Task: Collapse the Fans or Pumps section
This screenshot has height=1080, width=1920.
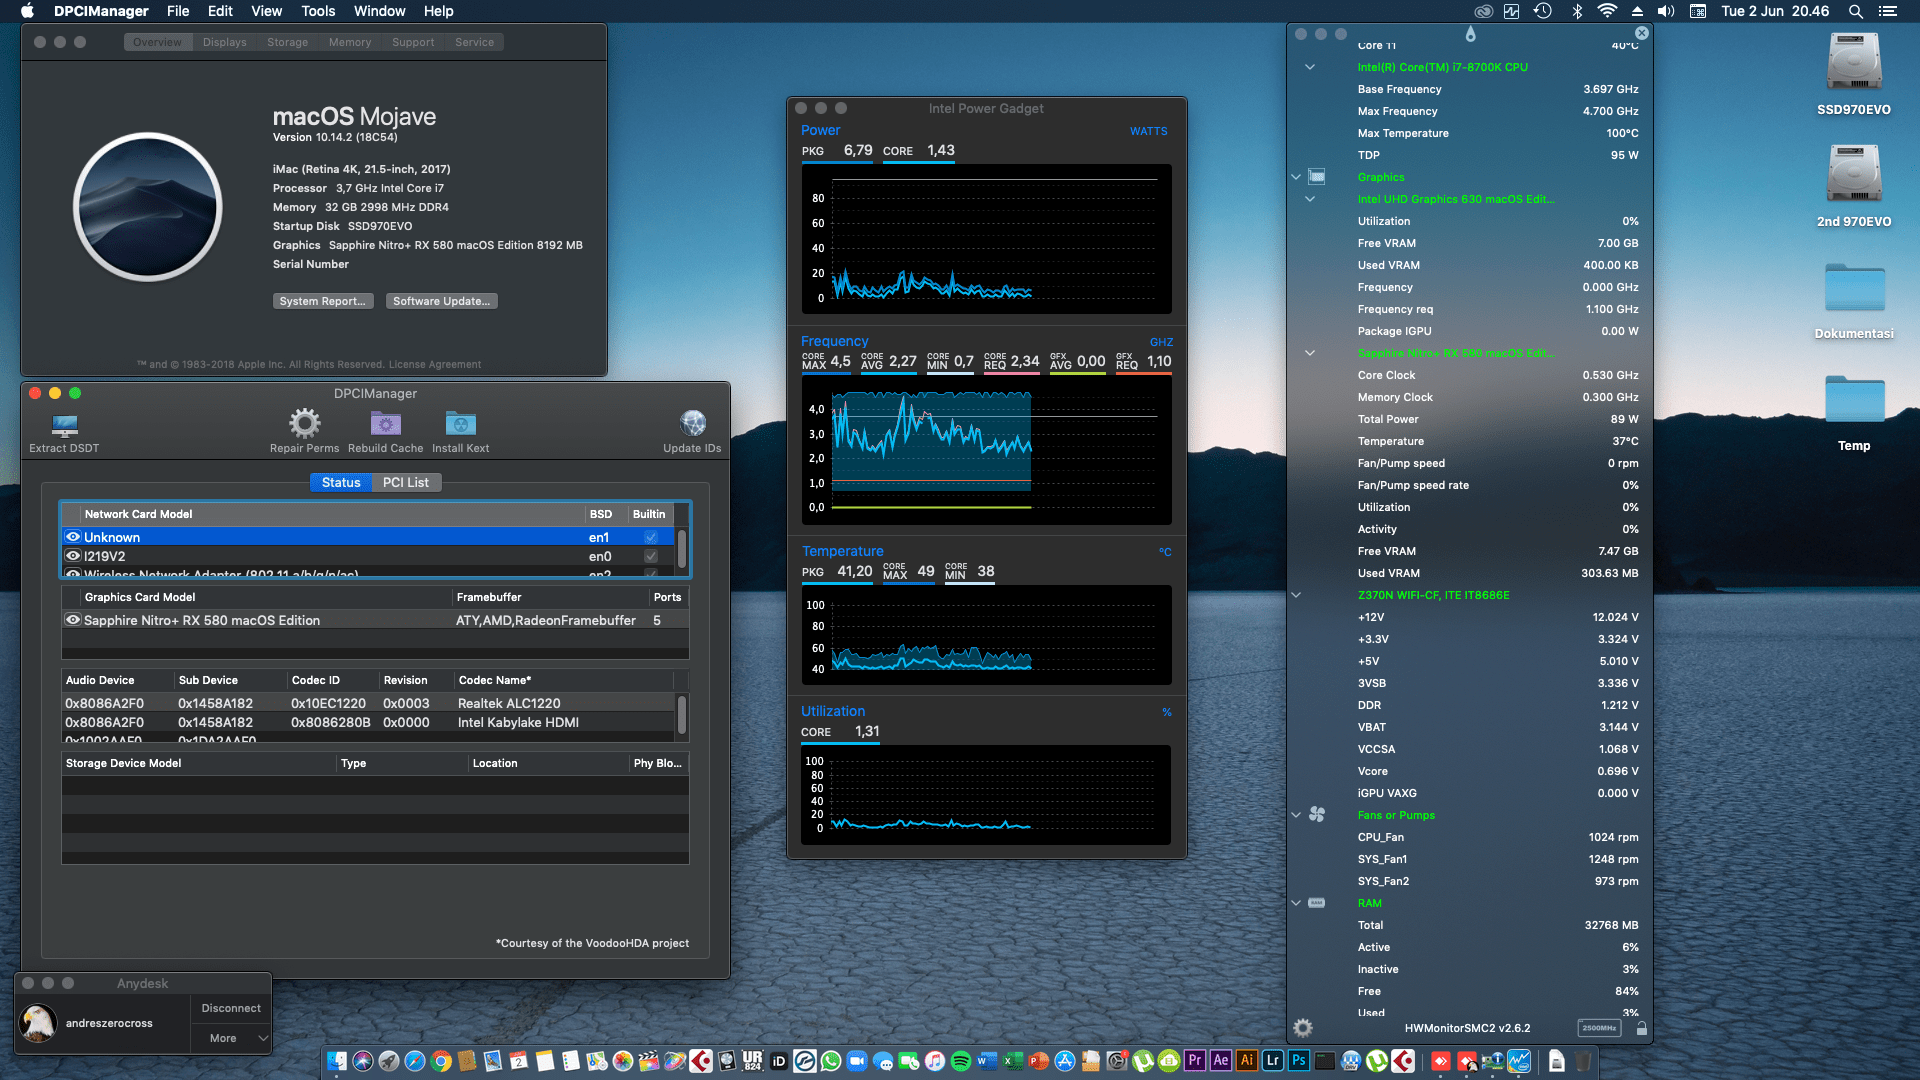Action: (1296, 815)
